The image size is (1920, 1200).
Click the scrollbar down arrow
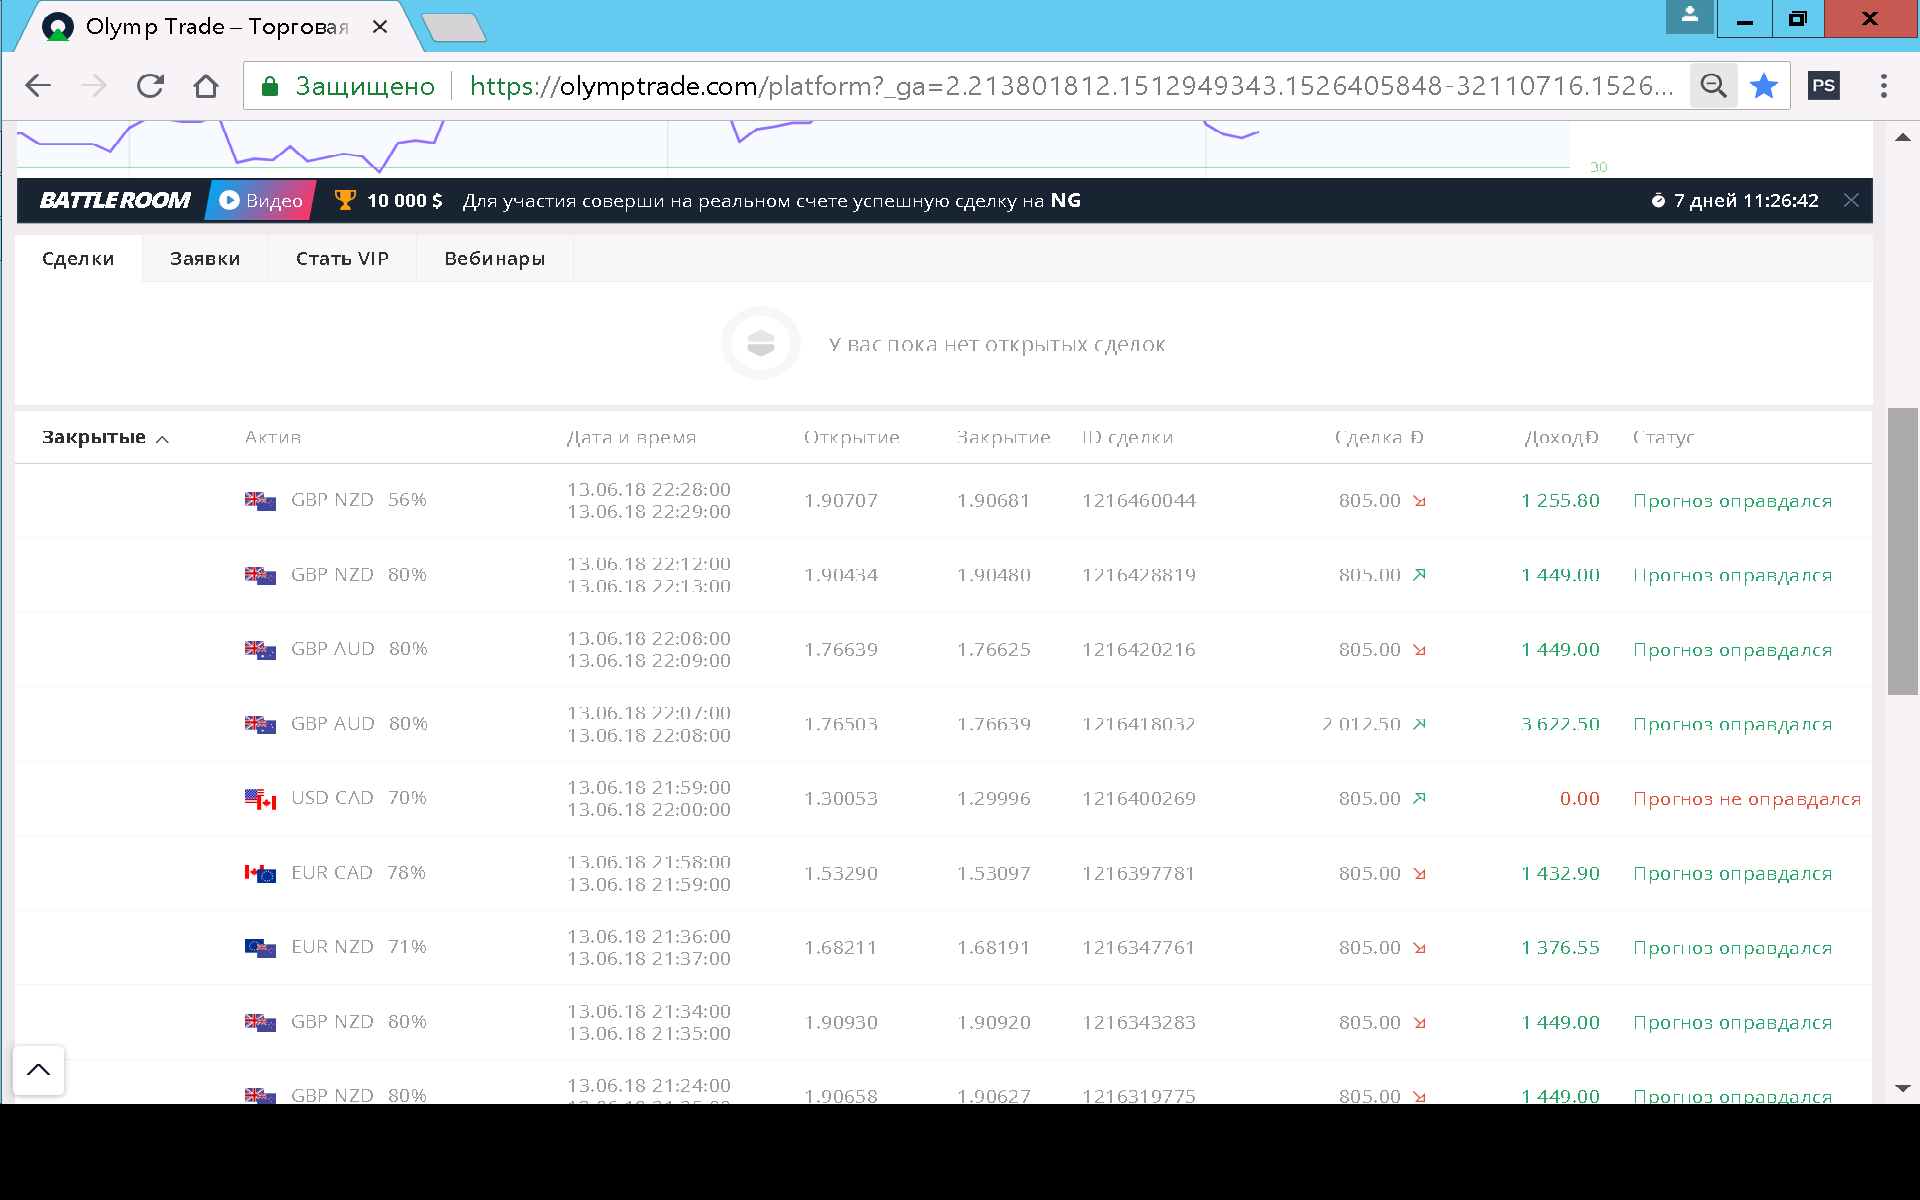point(1902,1088)
